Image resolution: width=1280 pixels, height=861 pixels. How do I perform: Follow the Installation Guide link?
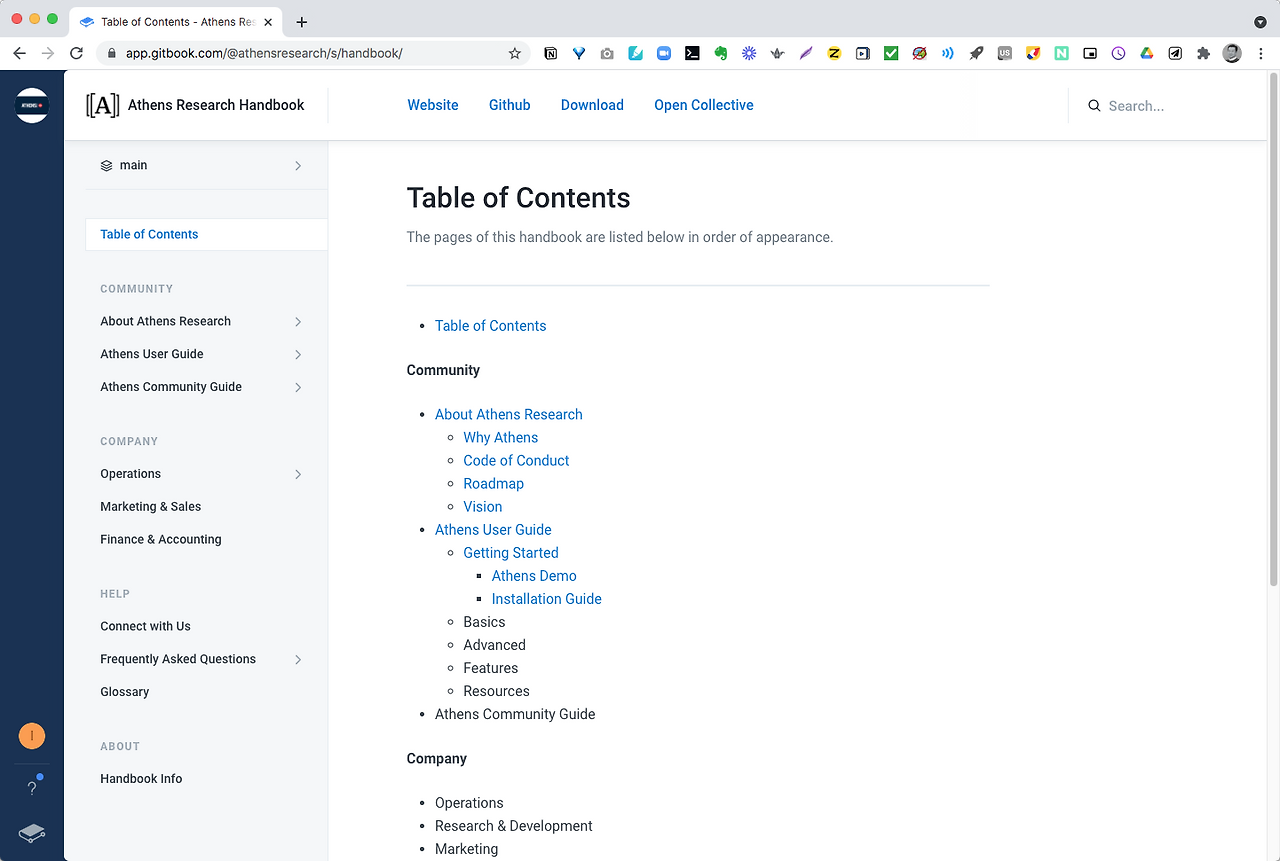pyautogui.click(x=547, y=598)
